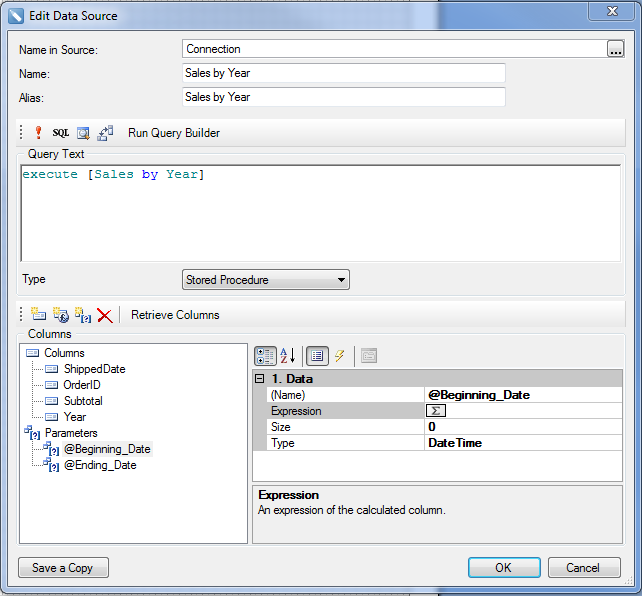Click the Cancel button

tap(584, 567)
